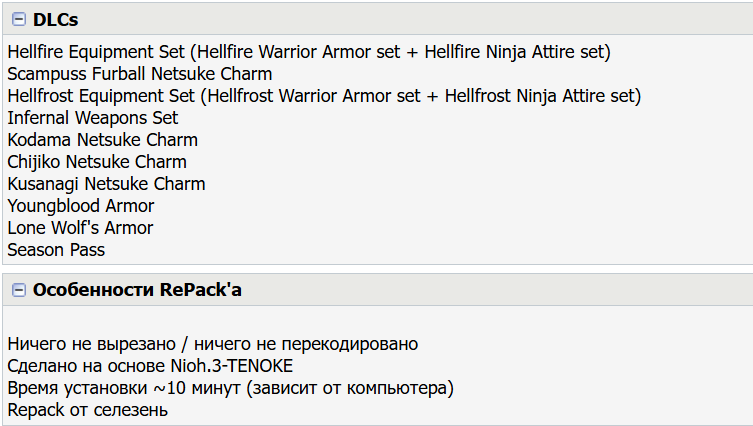Click Kodama Netsuke Charm item
This screenshot has width=753, height=426.
pos(102,140)
